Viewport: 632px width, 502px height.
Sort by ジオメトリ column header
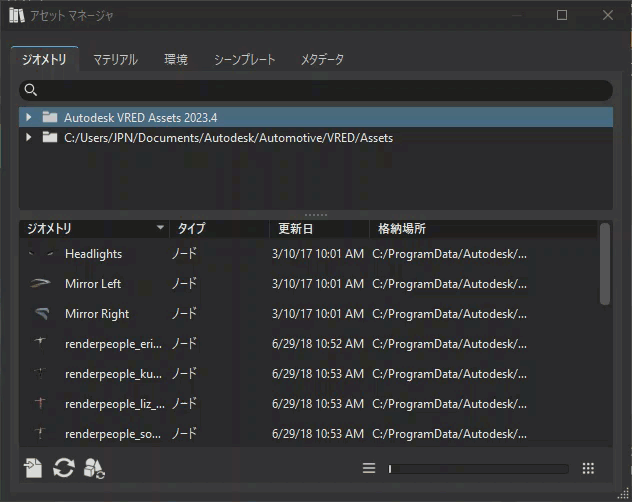click(94, 229)
